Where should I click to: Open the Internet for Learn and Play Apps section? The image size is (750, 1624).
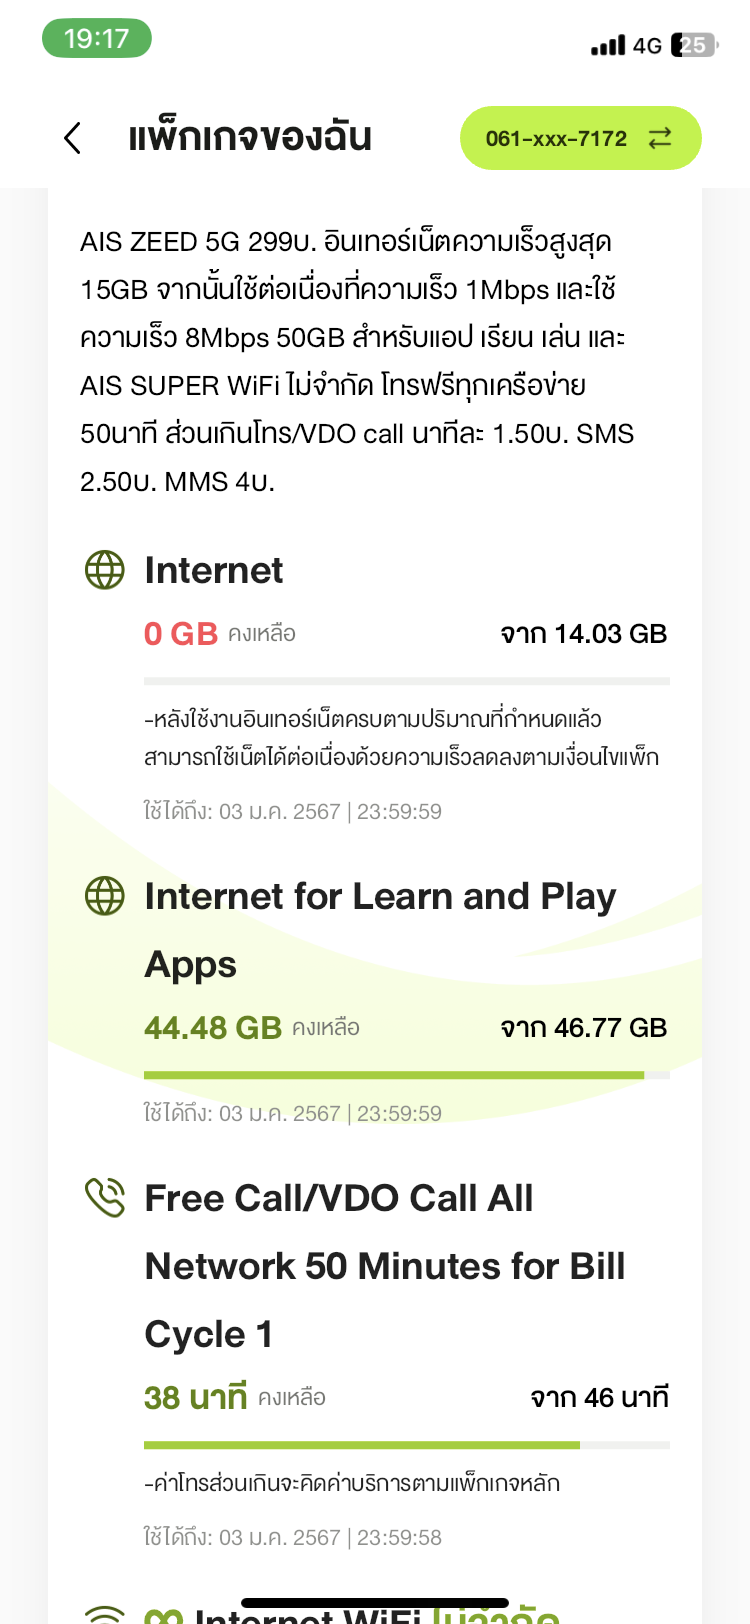380,930
